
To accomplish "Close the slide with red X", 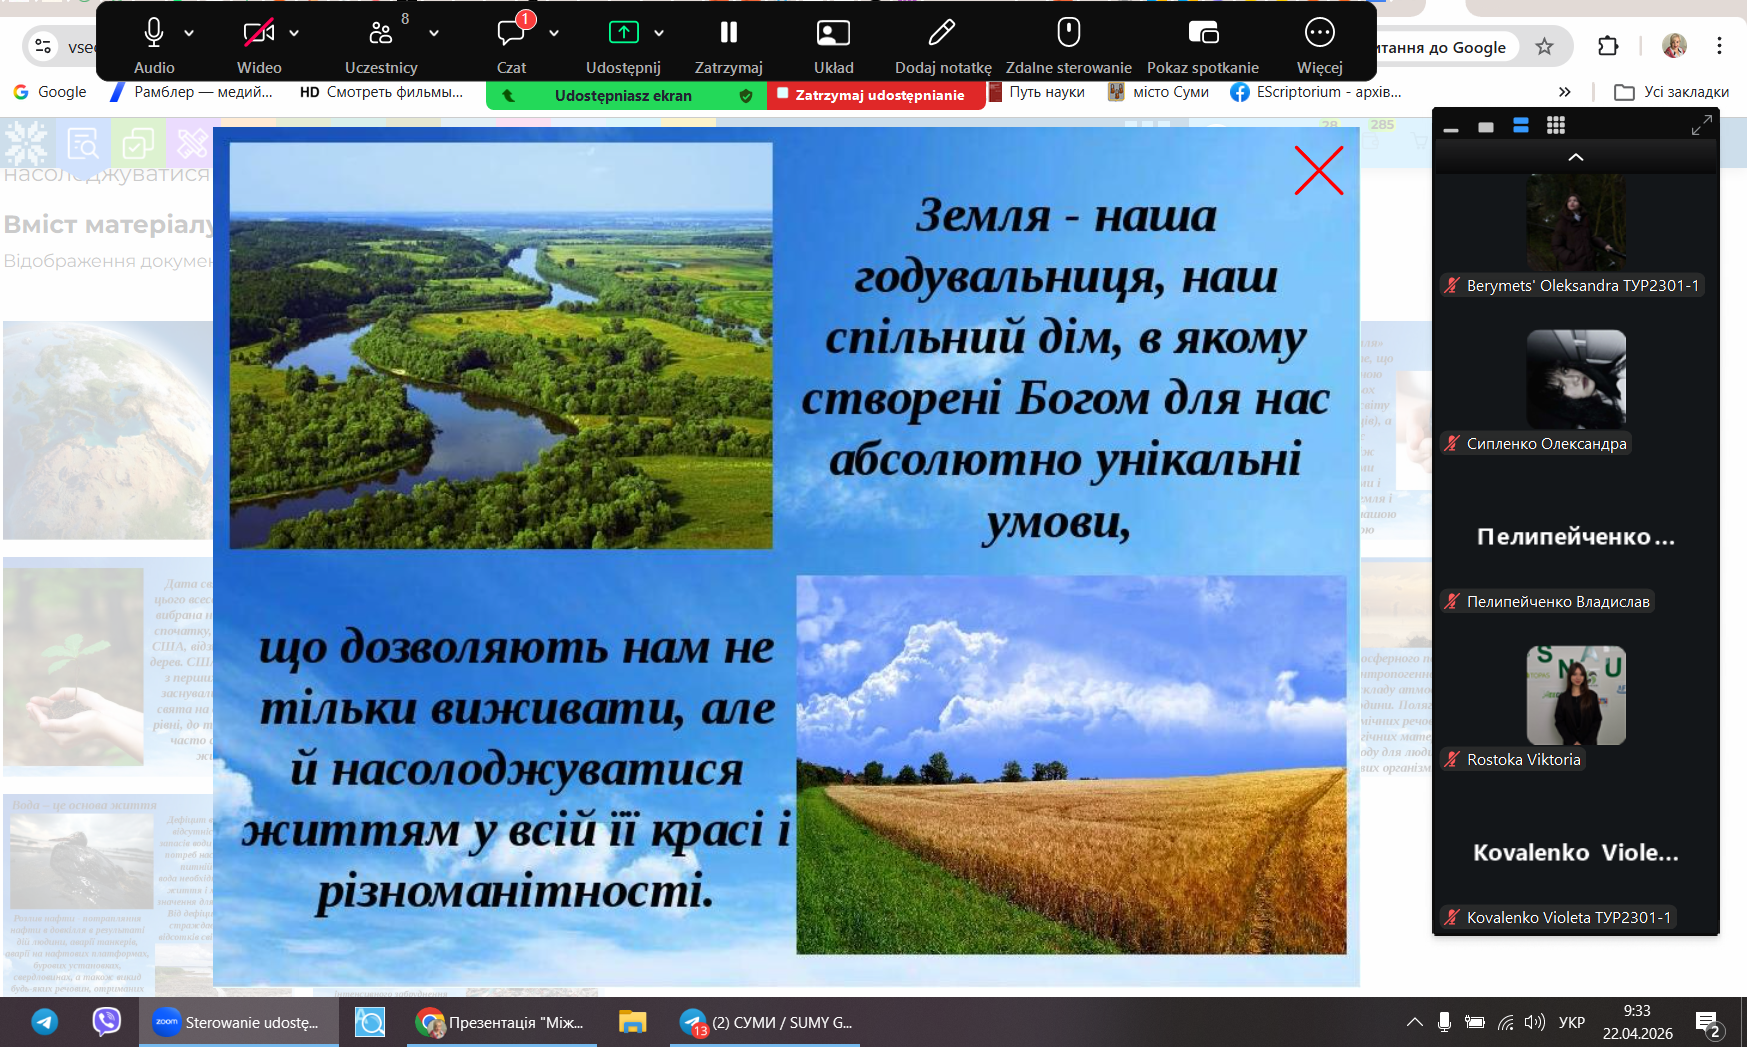I will tap(1318, 171).
